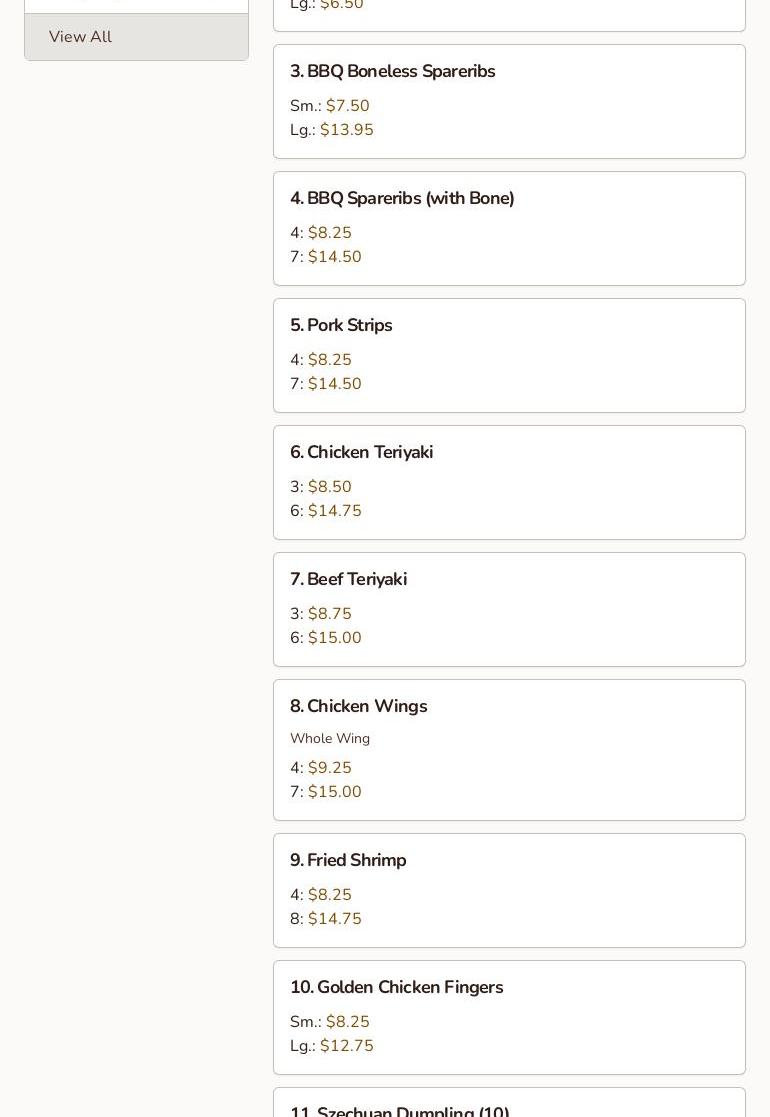
Task: Select the BBQ Boneless Spareribs item title
Action: click(392, 72)
